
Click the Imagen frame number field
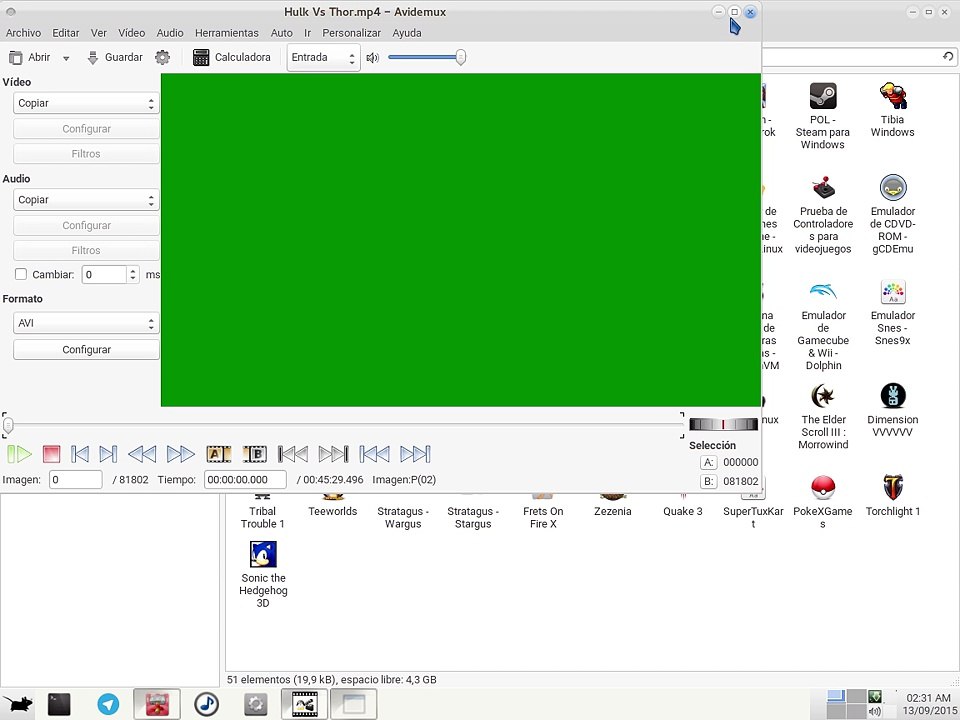click(x=76, y=480)
